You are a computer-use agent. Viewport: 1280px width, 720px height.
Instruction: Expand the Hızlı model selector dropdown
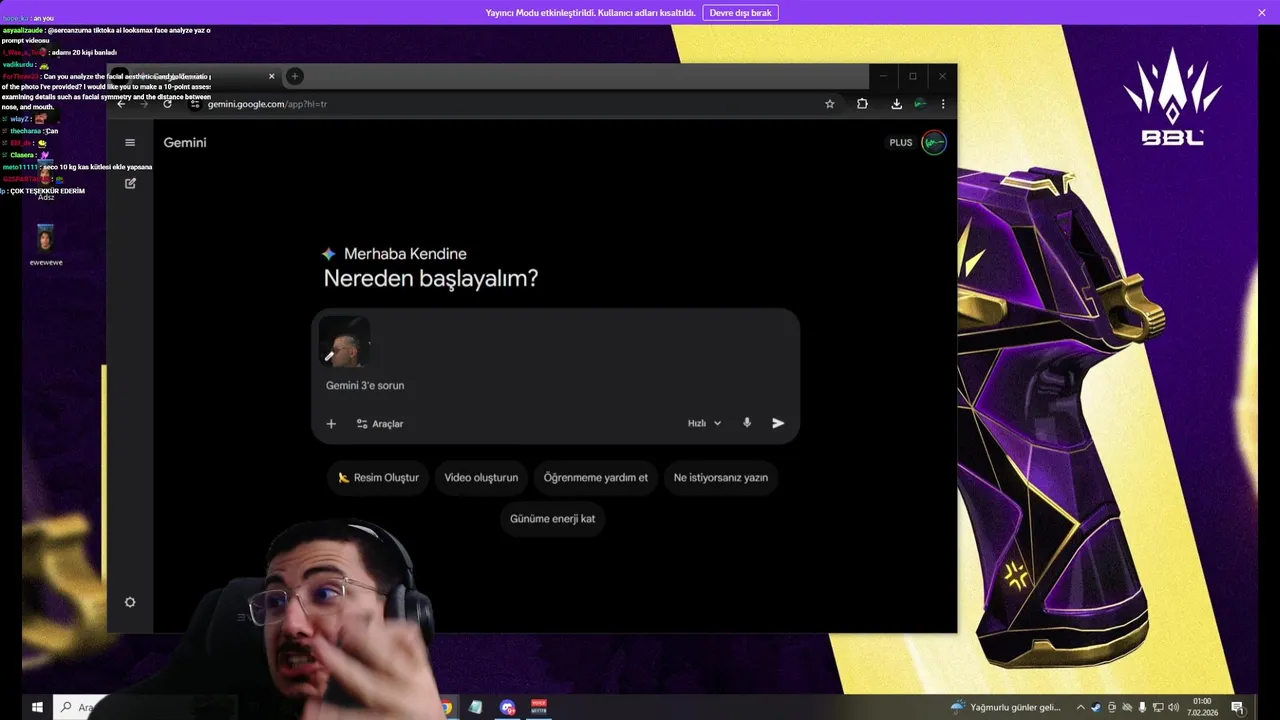click(704, 424)
